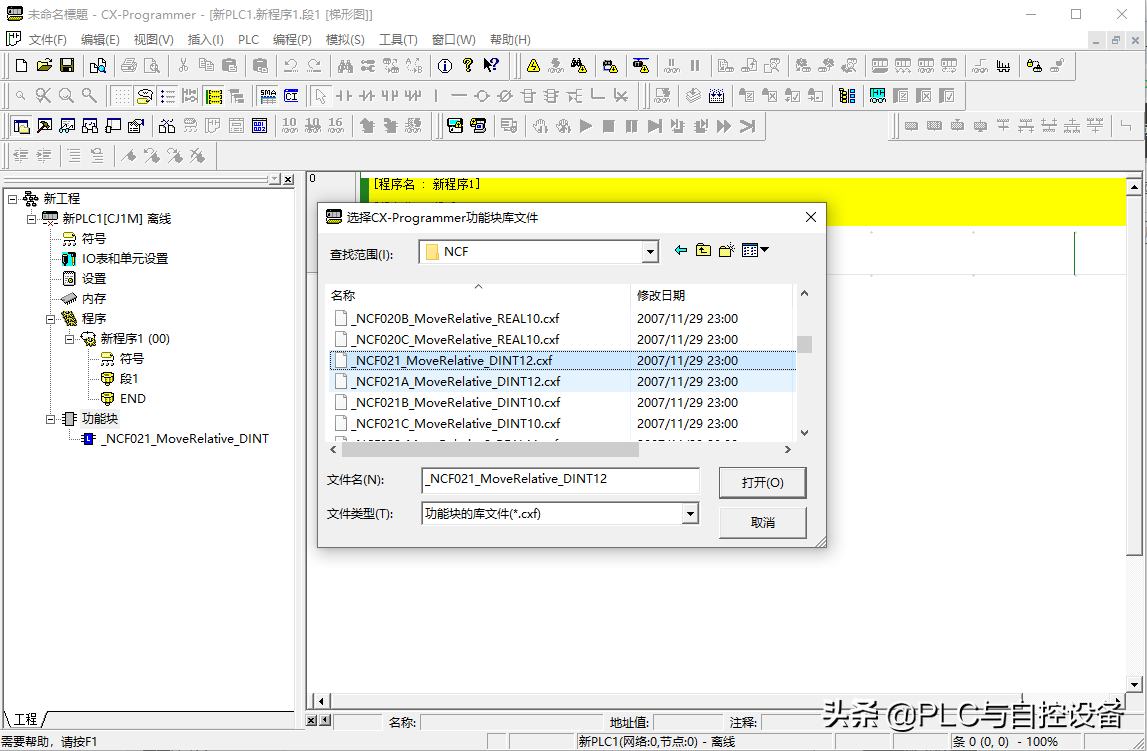The height and width of the screenshot is (751, 1147).
Task: Toggle the grid display toolbar button
Action: pos(121,96)
